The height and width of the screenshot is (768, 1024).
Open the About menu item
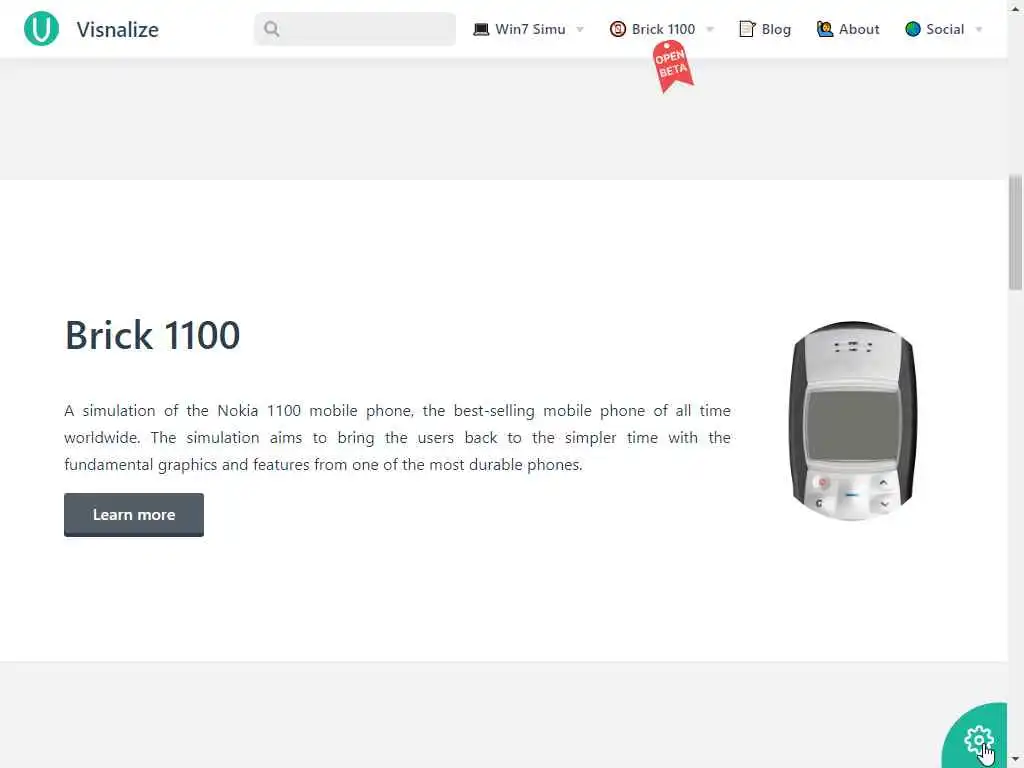(x=848, y=29)
